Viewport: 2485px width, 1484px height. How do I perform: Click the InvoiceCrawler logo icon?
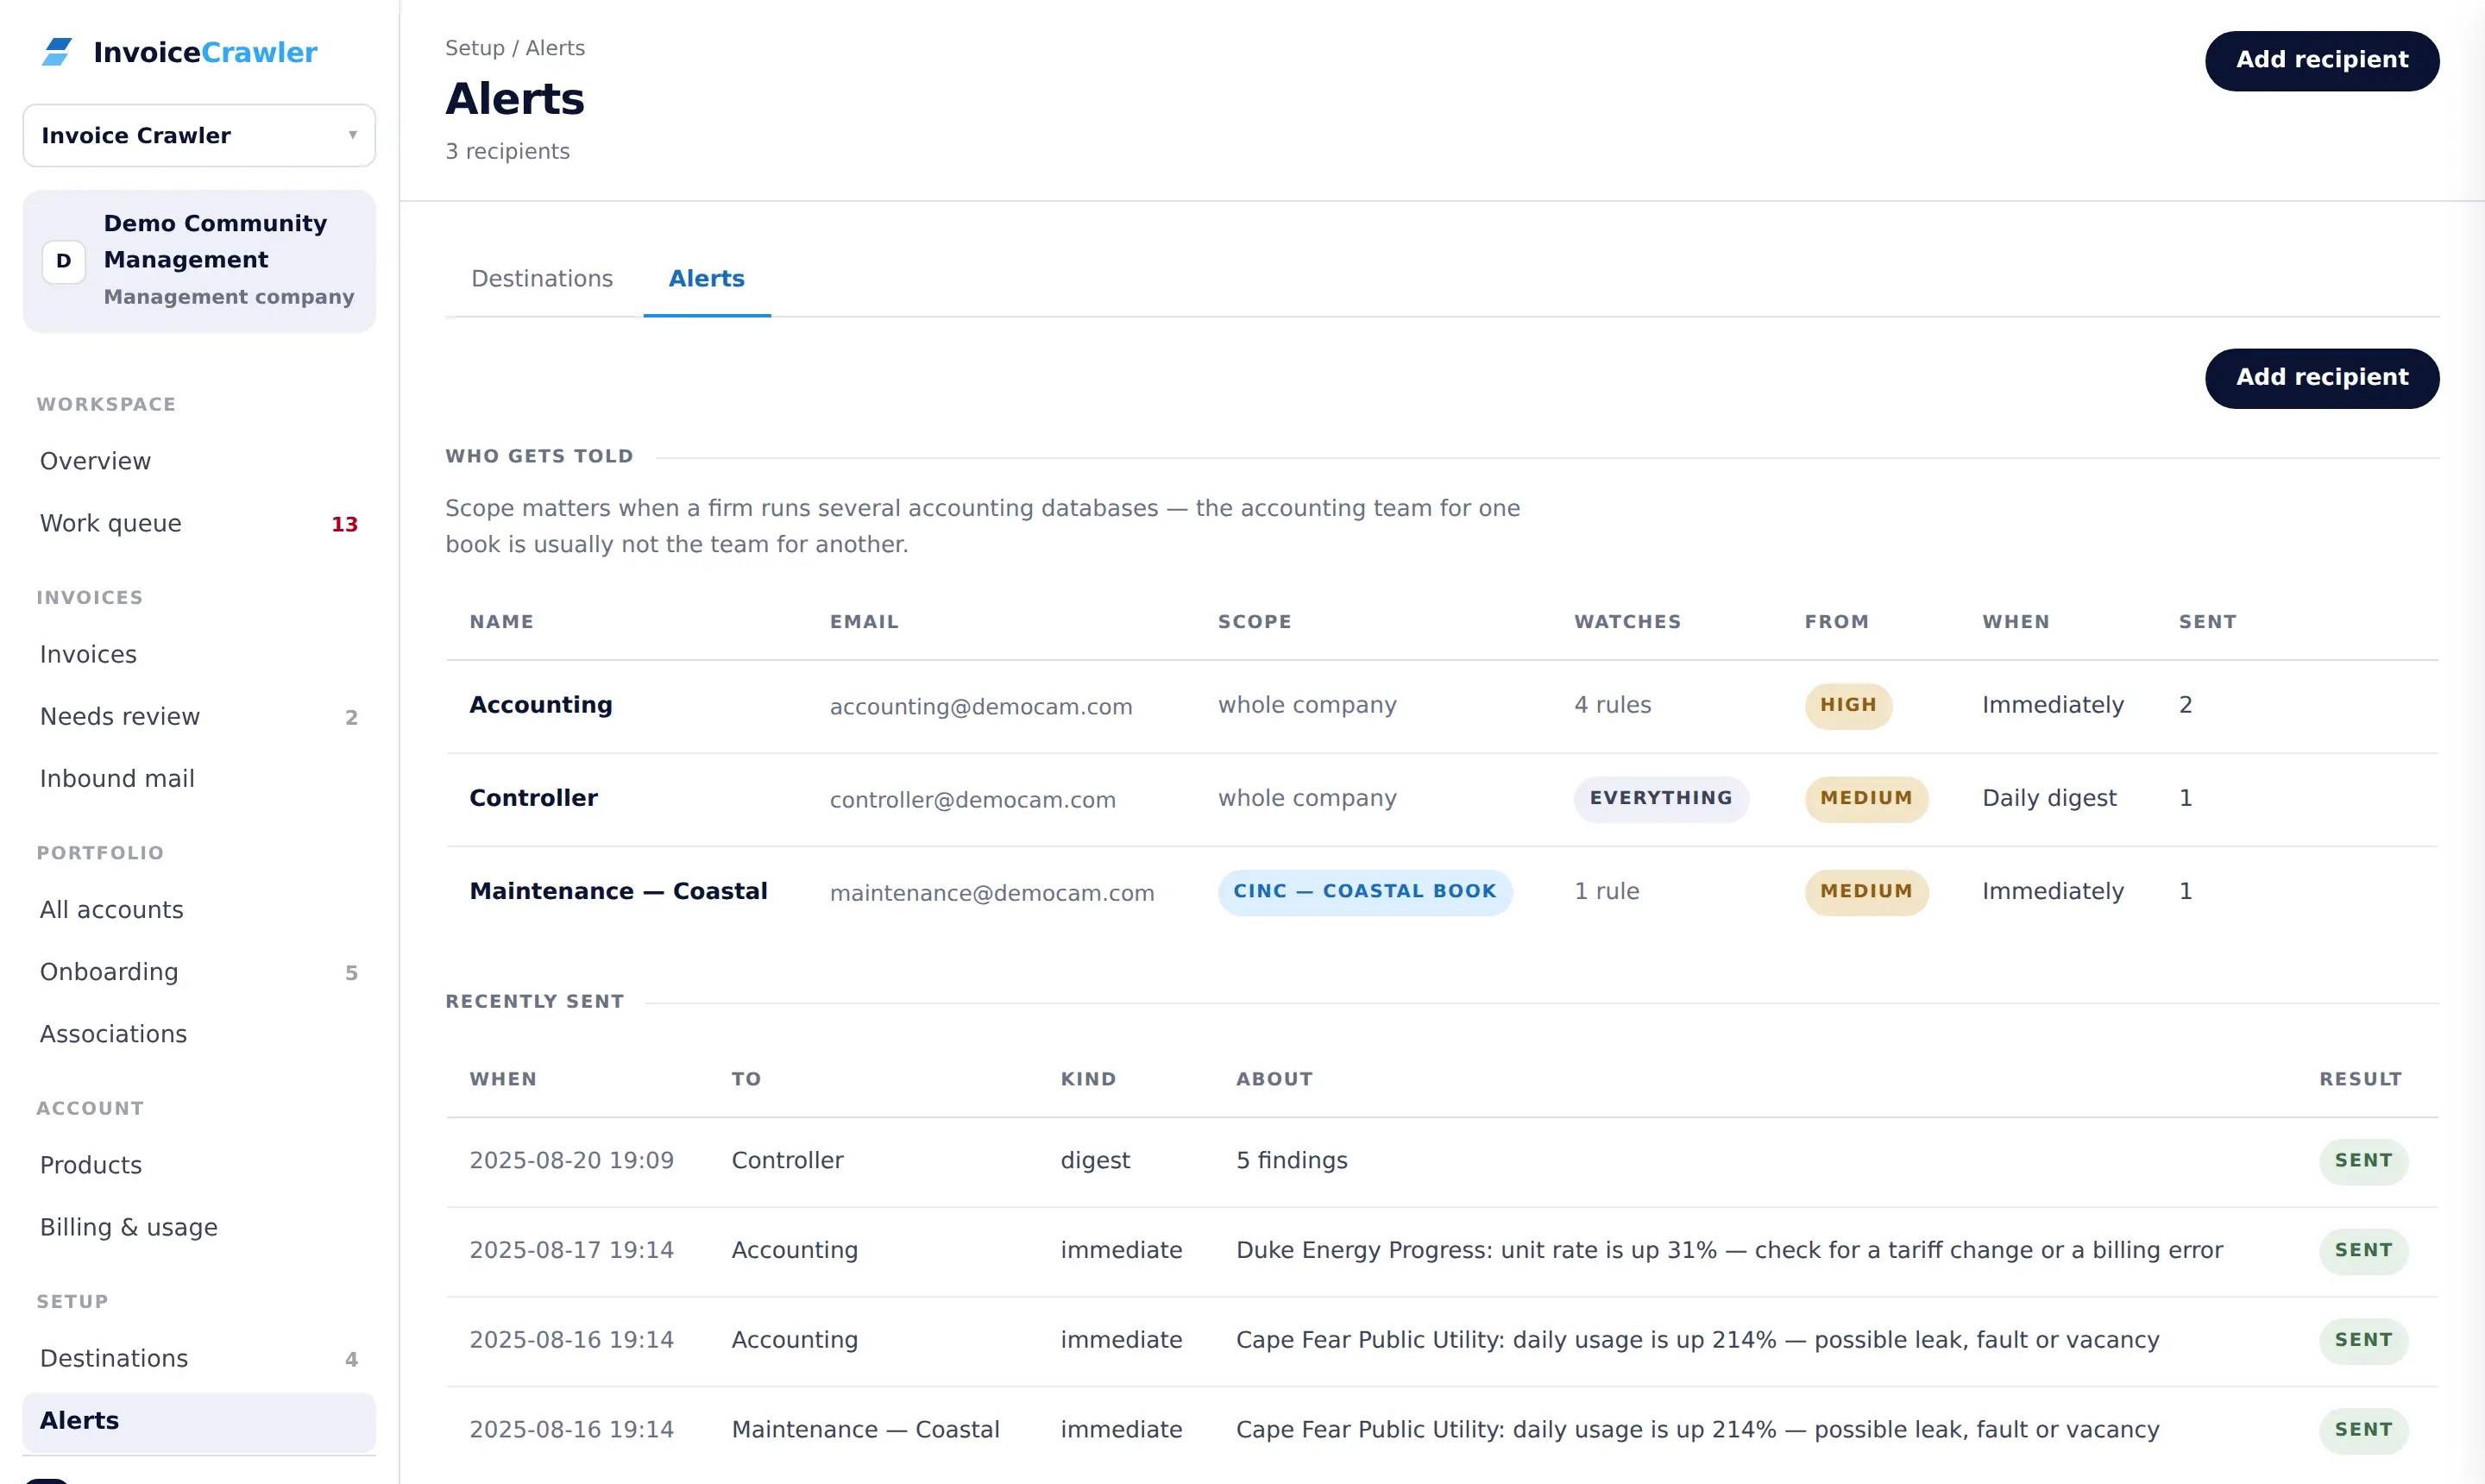click(x=57, y=52)
